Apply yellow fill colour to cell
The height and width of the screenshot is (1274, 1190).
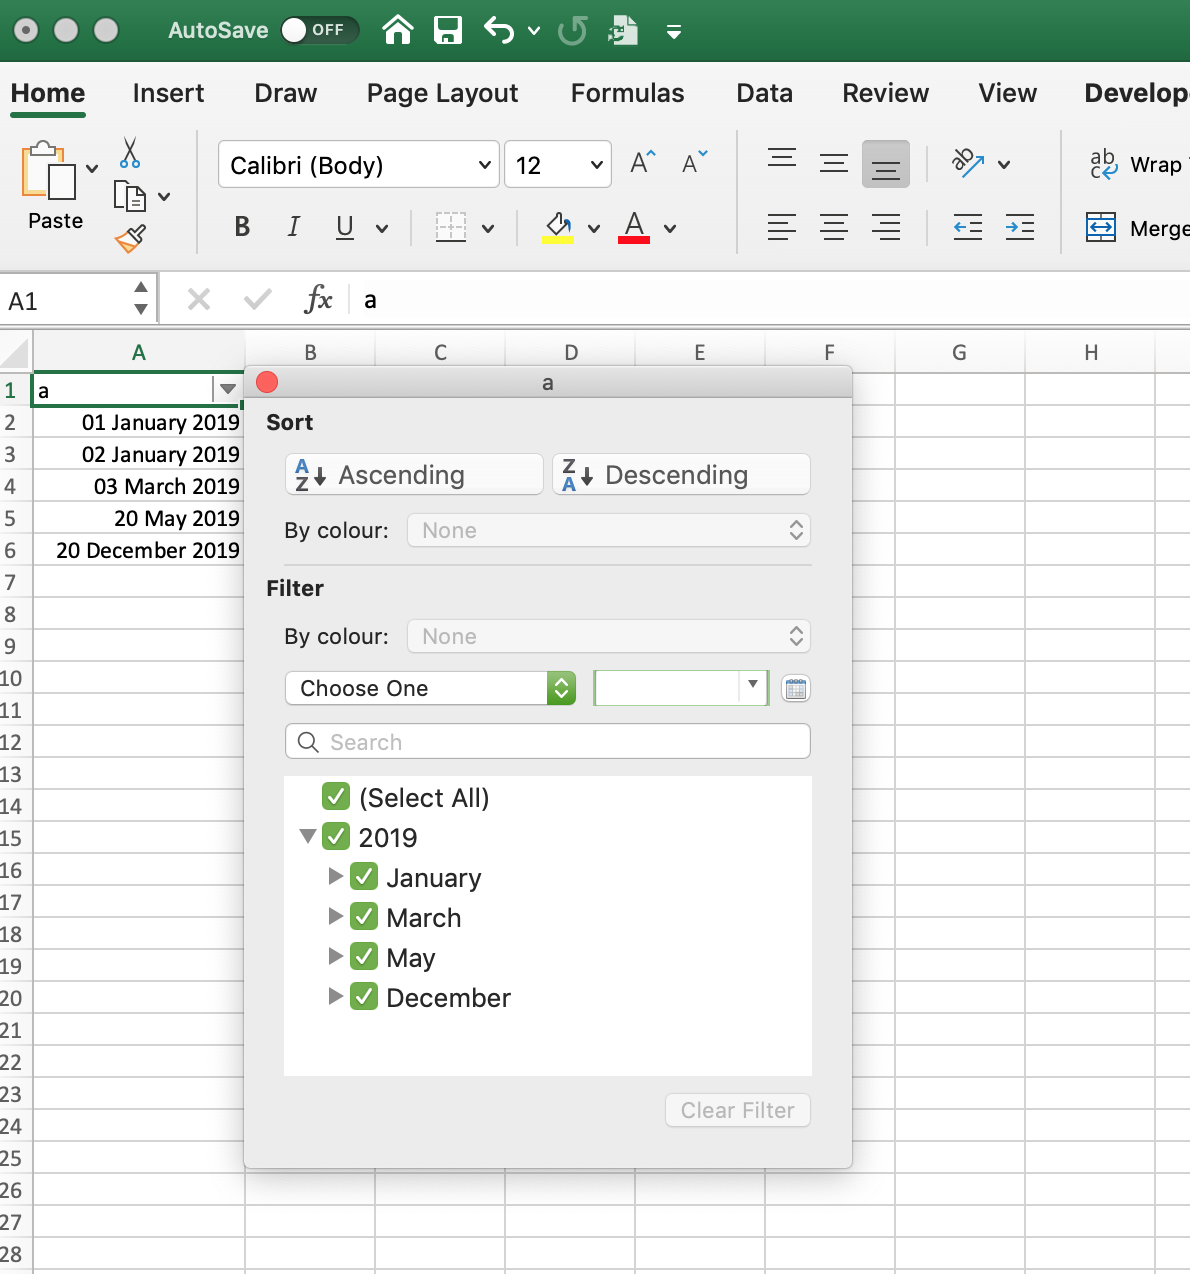(x=557, y=227)
